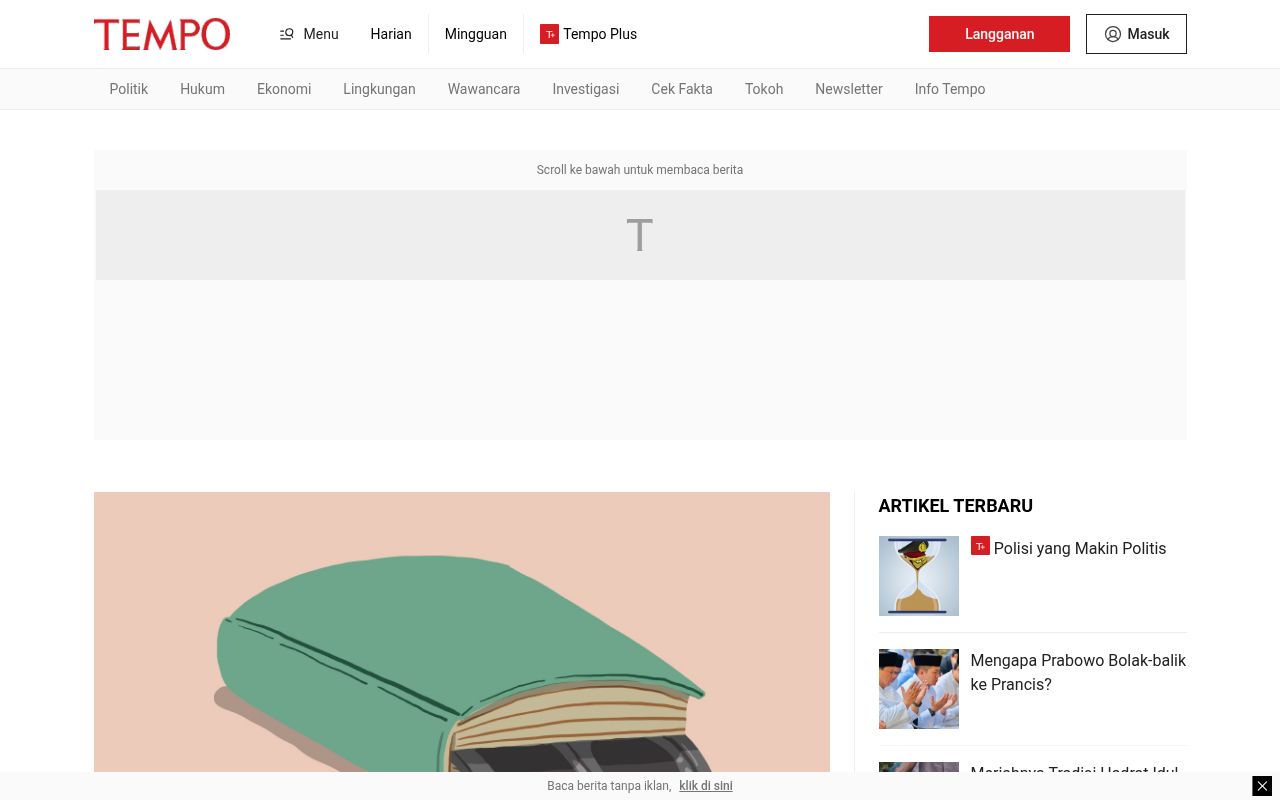
Task: Click 'Scroll ke bawah untuk membaca berita' text
Action: coord(640,170)
